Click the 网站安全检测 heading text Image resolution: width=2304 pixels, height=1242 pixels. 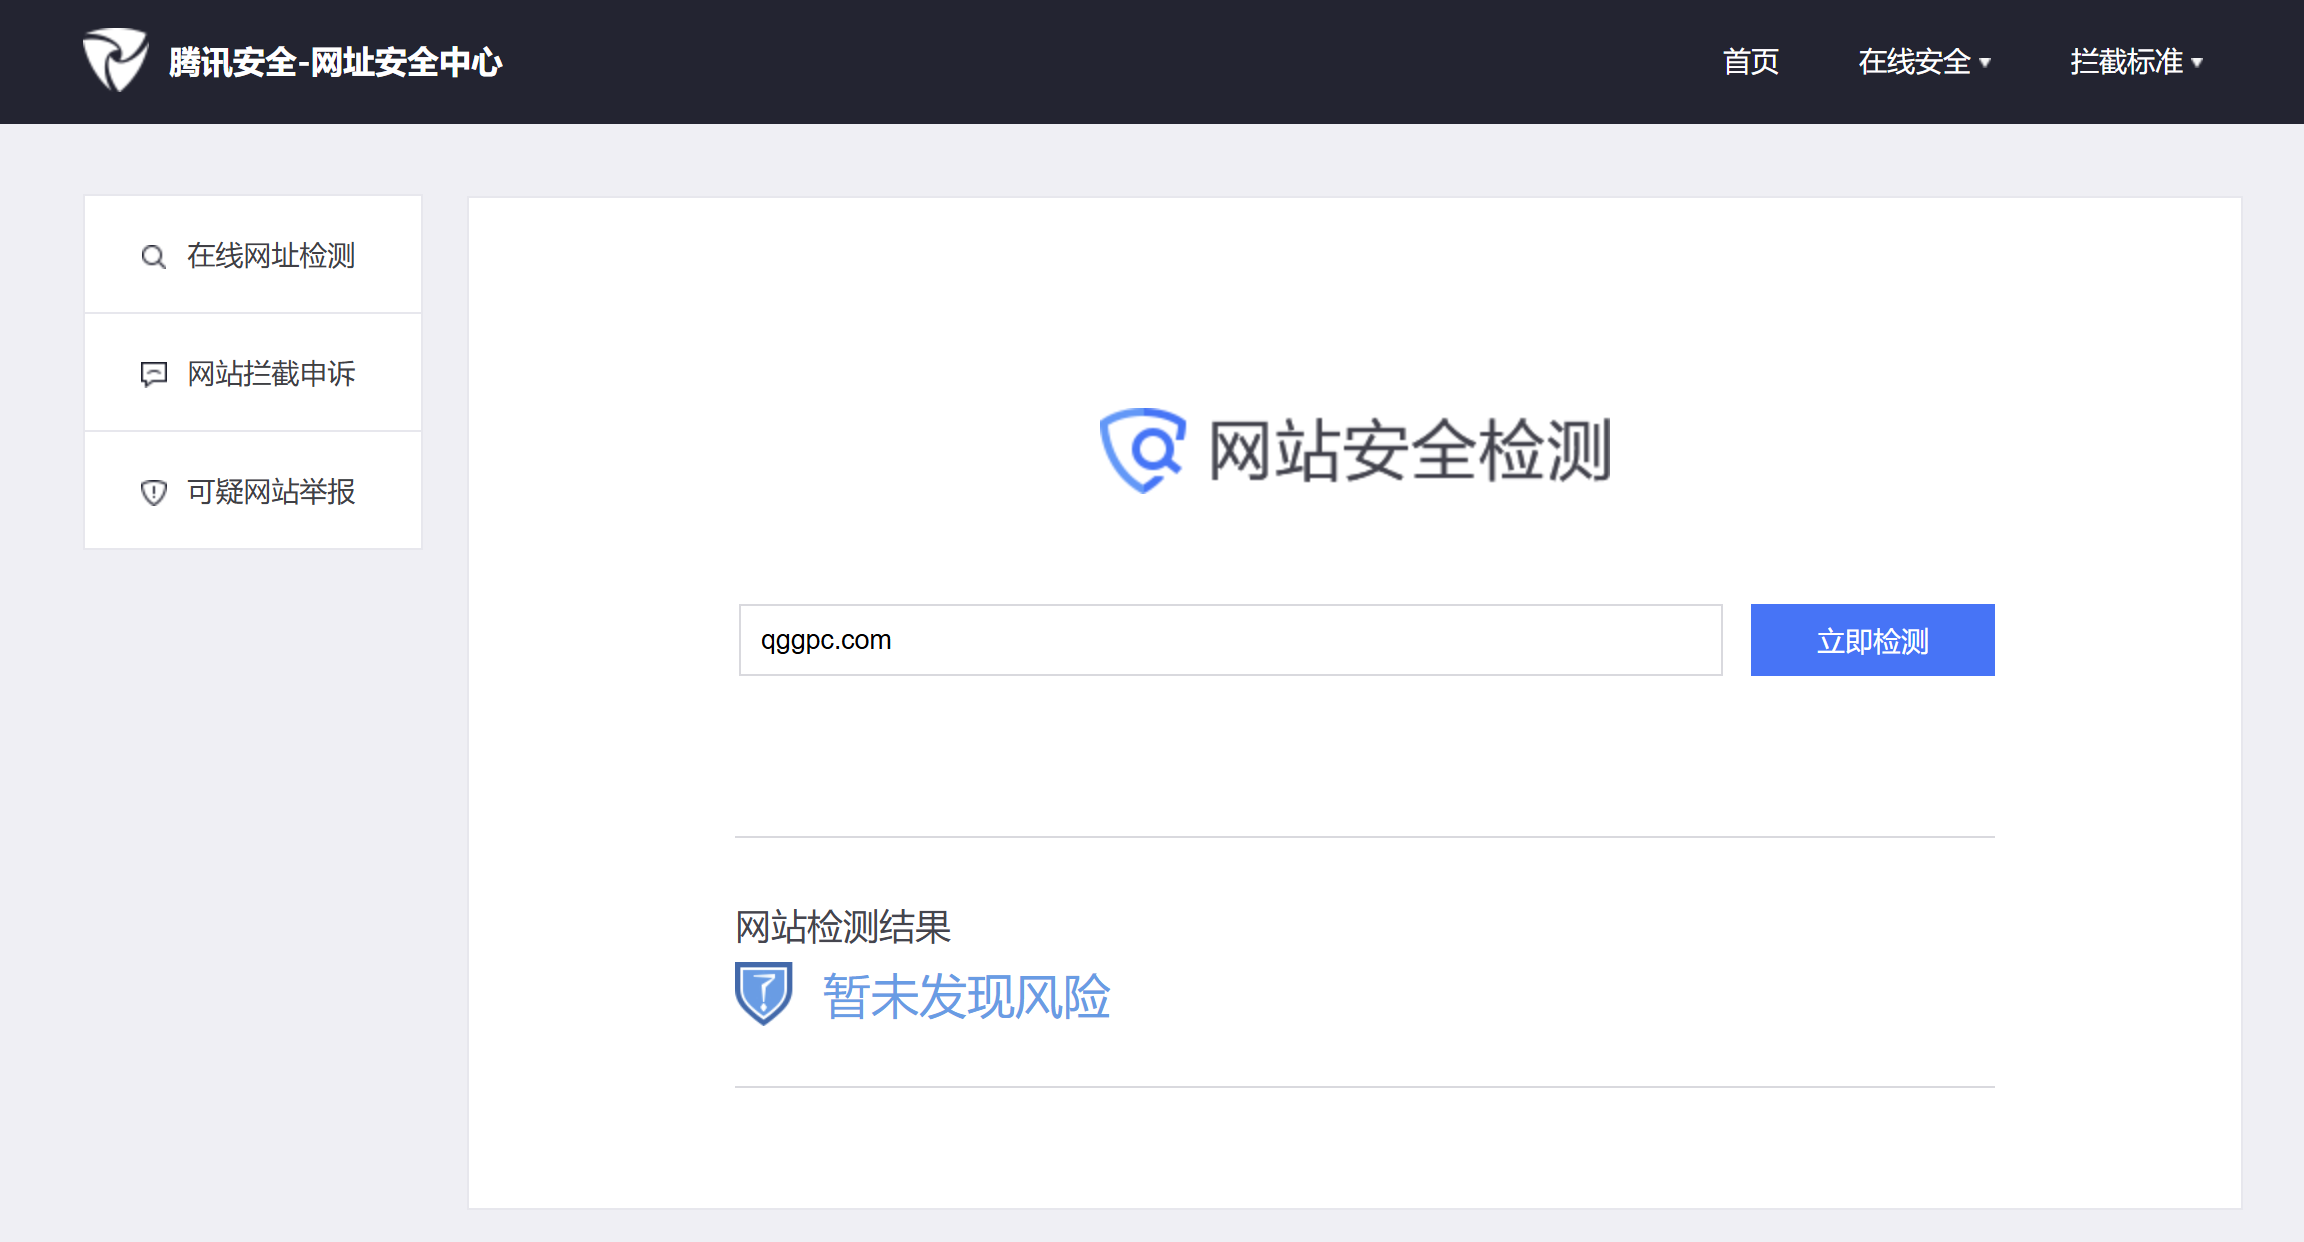pos(1410,450)
